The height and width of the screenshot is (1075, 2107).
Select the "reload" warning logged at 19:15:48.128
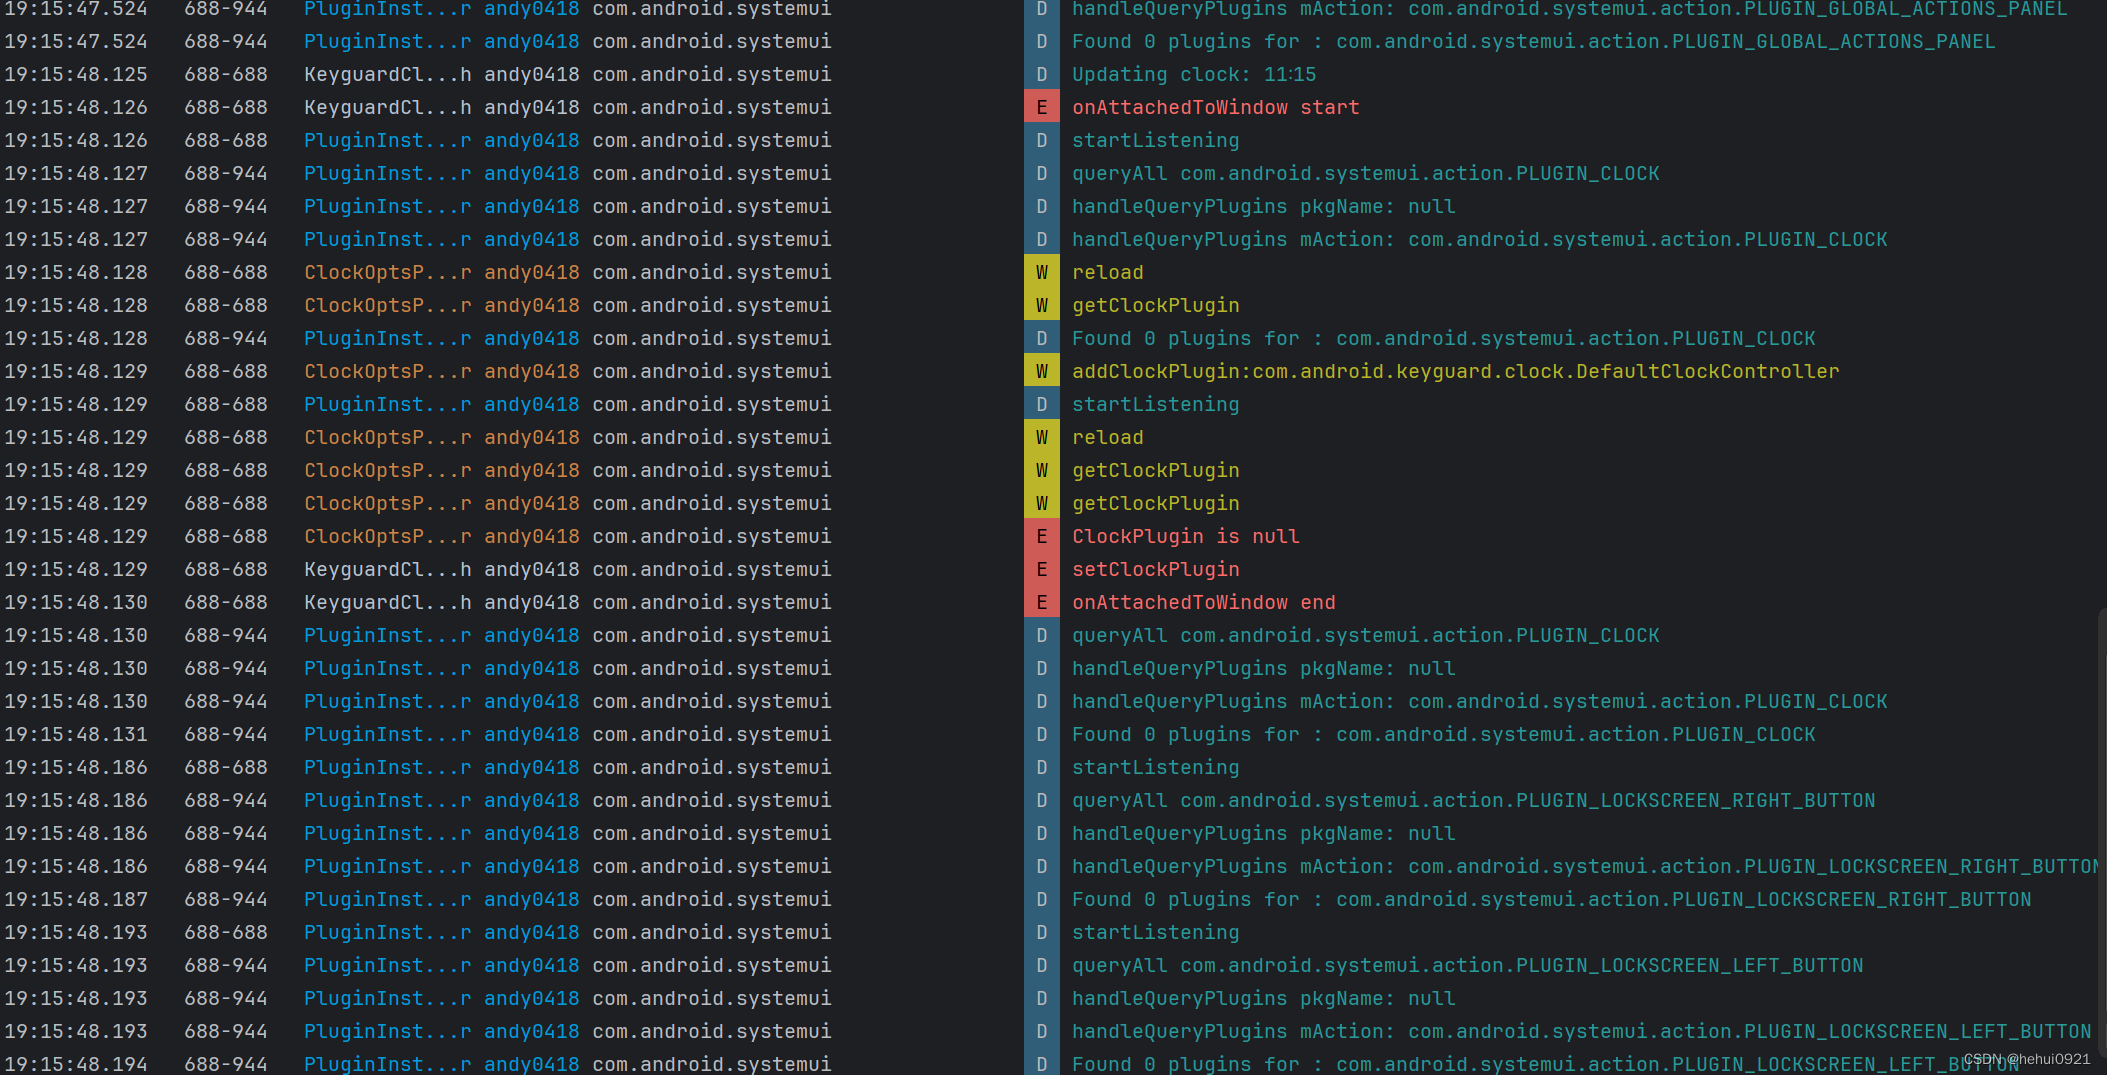tap(1108, 273)
